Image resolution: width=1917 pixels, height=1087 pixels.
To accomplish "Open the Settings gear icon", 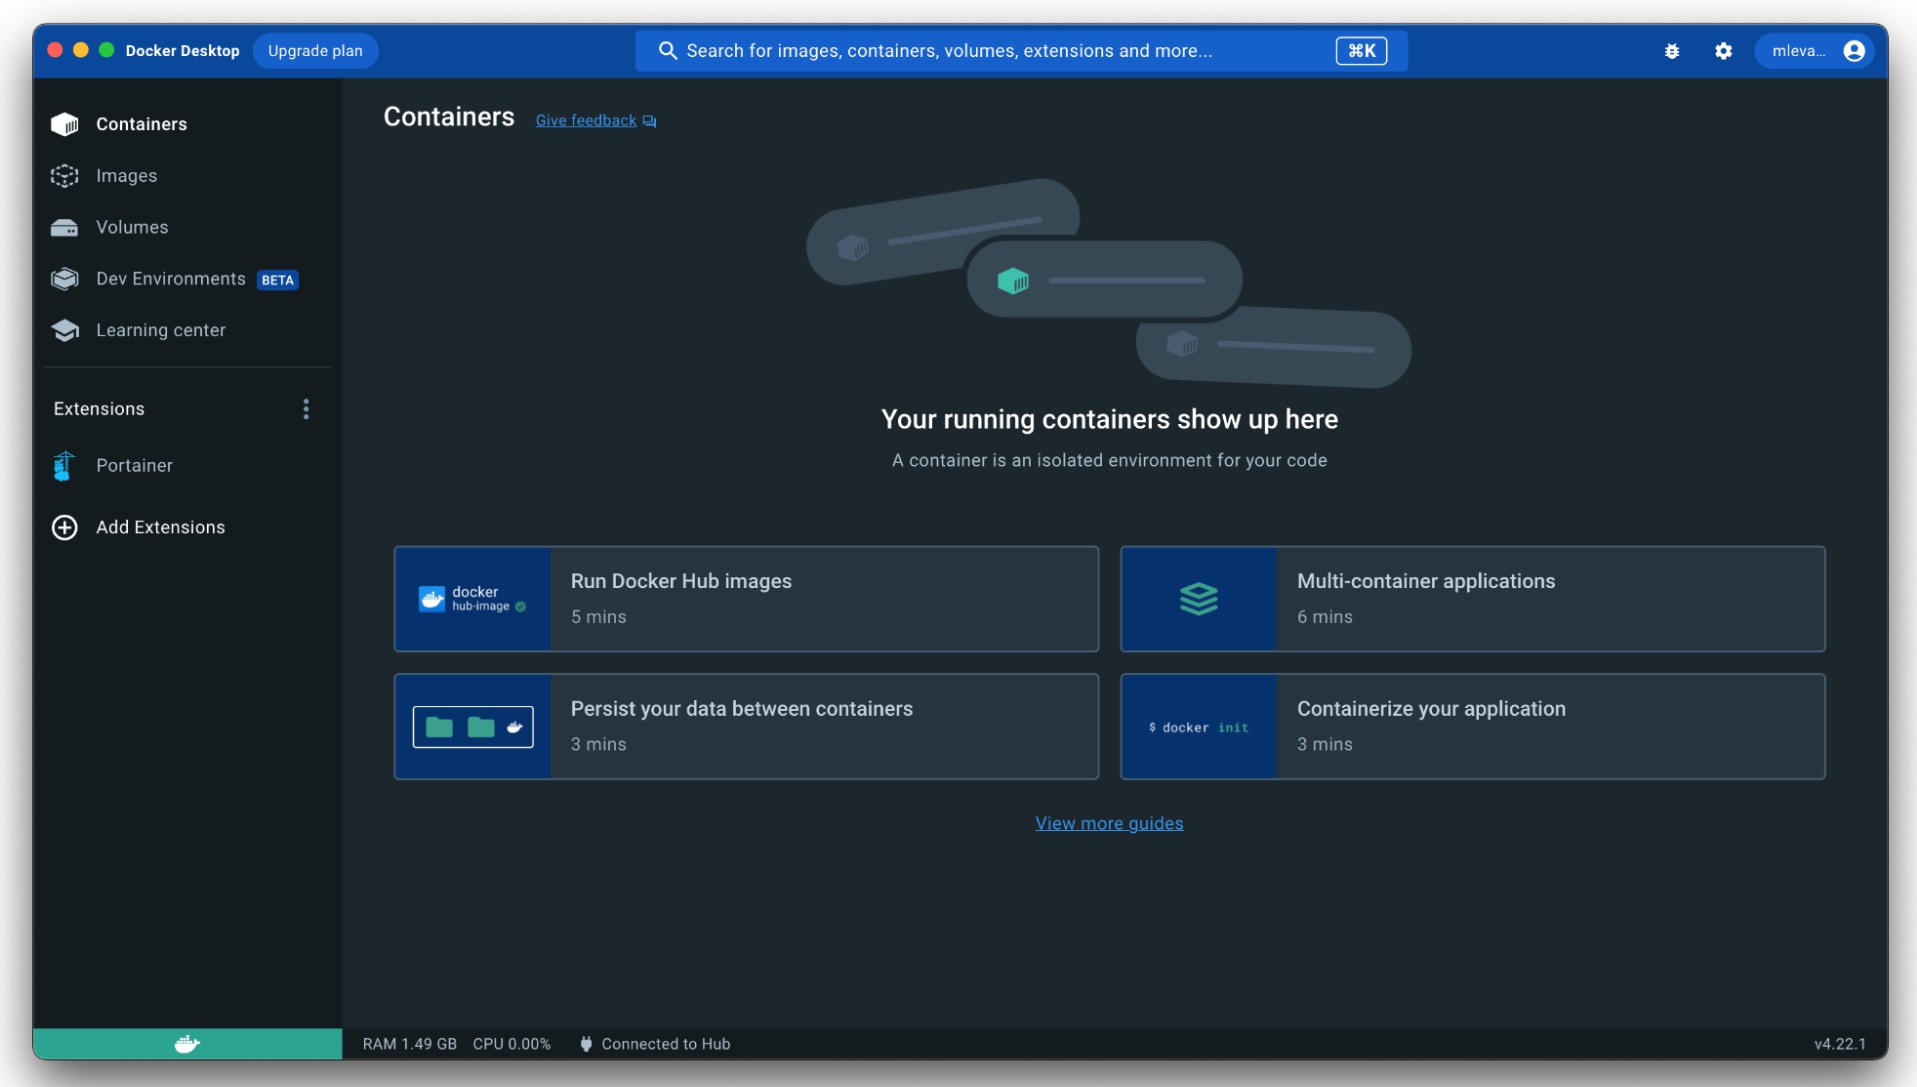I will tap(1723, 51).
